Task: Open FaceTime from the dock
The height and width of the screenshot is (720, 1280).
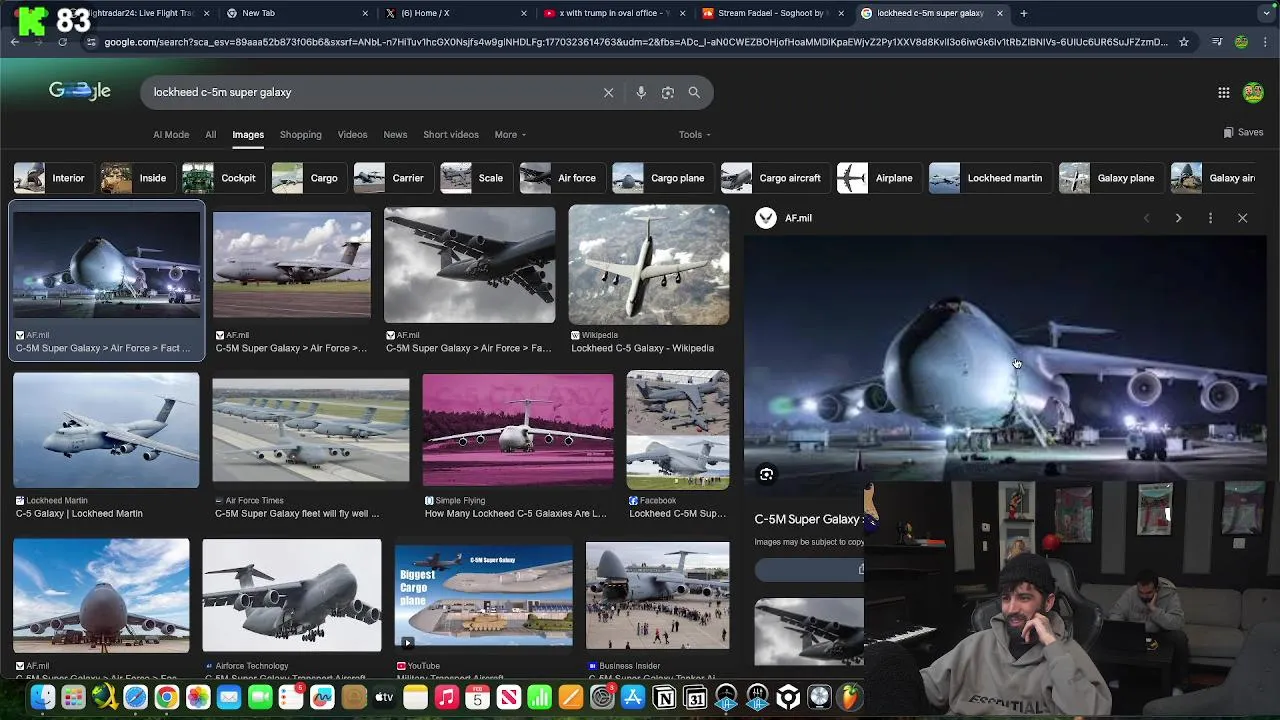Action: [x=260, y=697]
